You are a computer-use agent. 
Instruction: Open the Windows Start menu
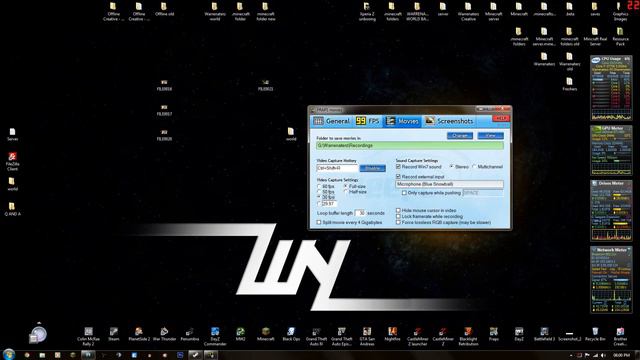coord(9,354)
